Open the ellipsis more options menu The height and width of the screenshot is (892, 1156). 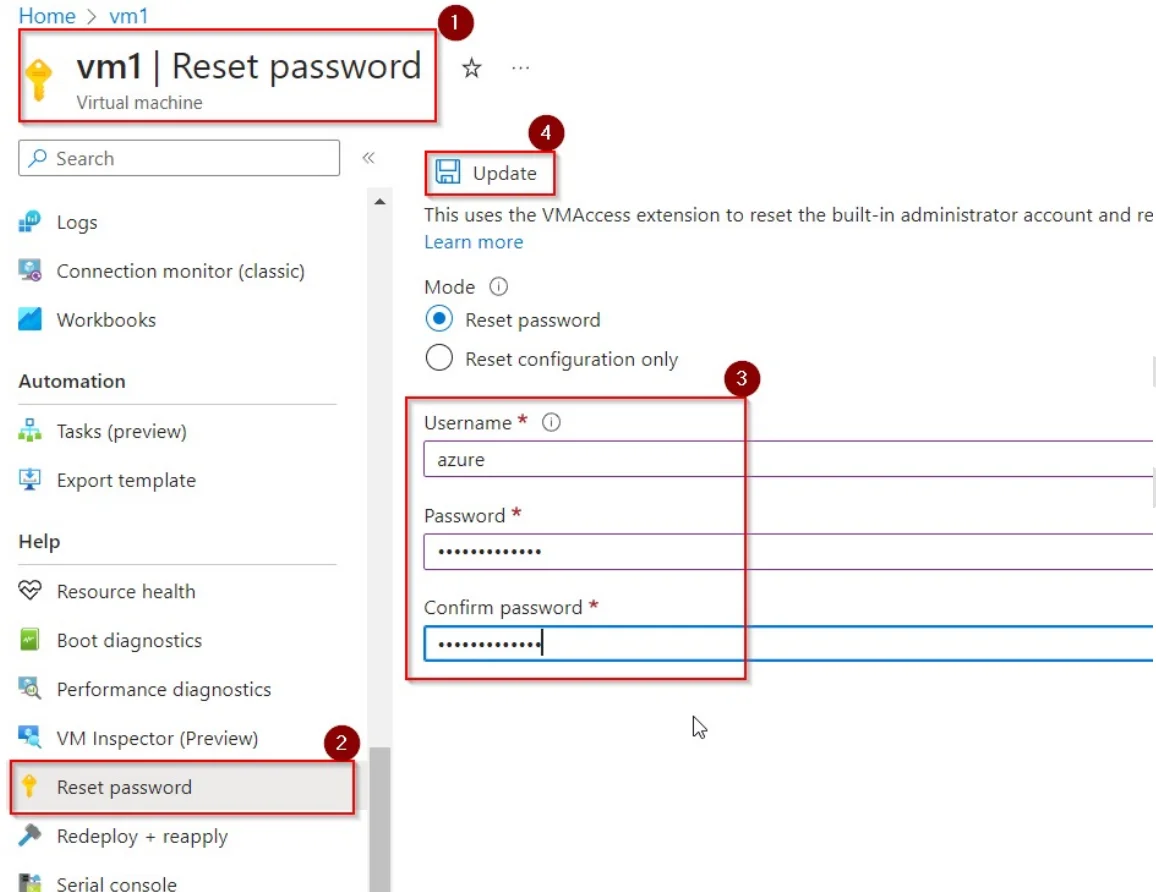point(520,66)
